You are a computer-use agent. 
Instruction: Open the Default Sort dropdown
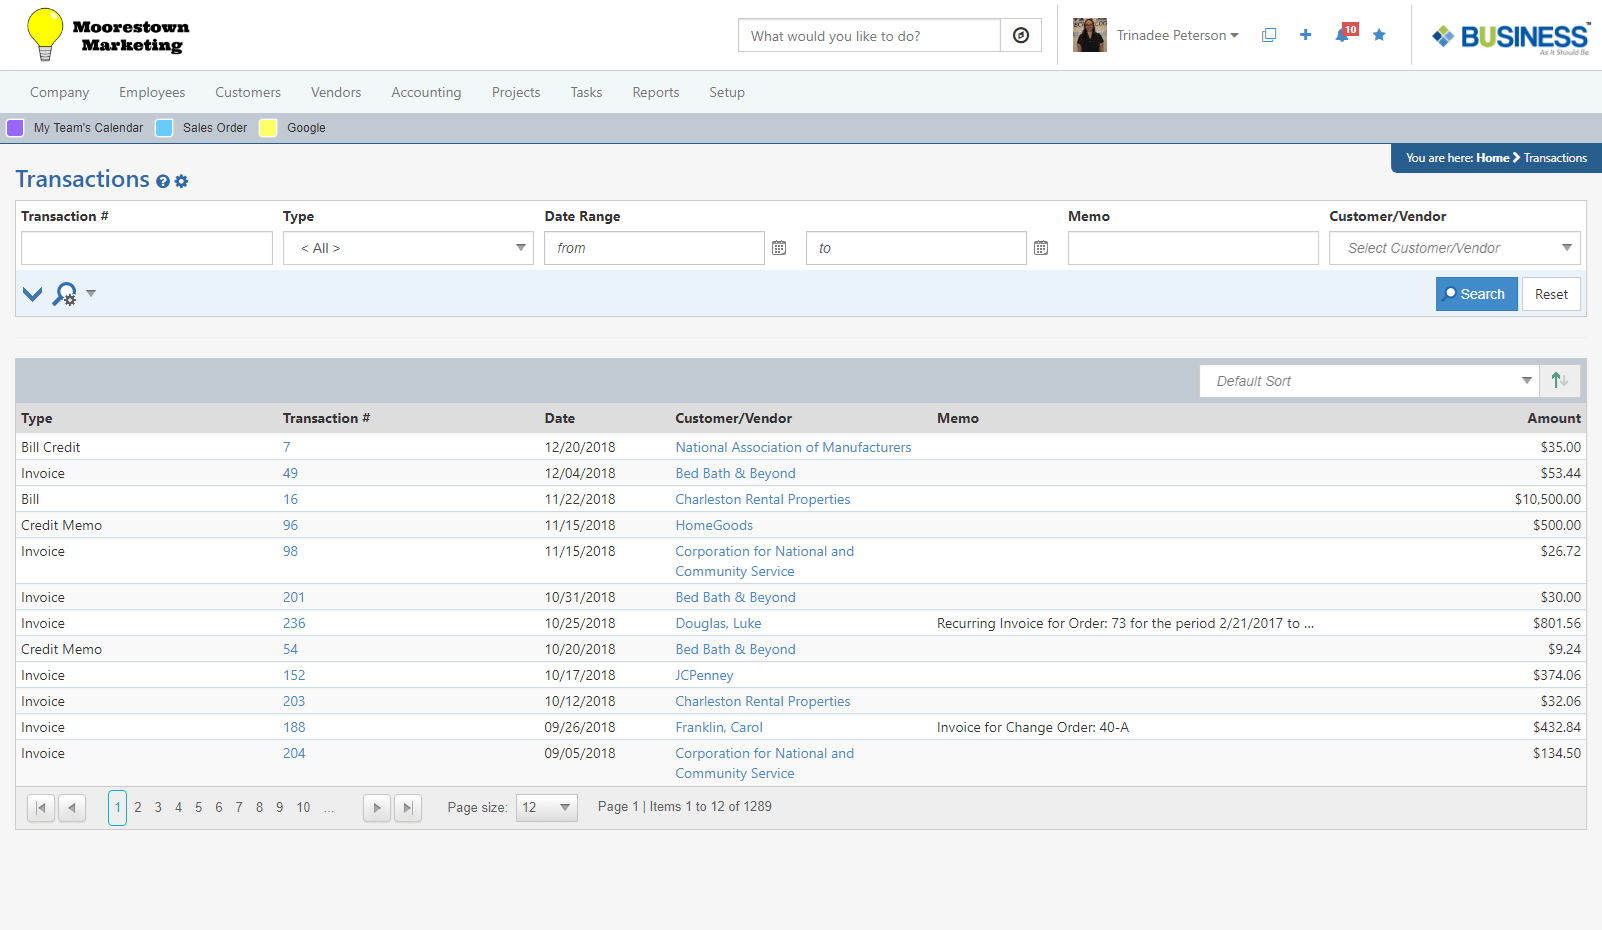coord(1369,381)
